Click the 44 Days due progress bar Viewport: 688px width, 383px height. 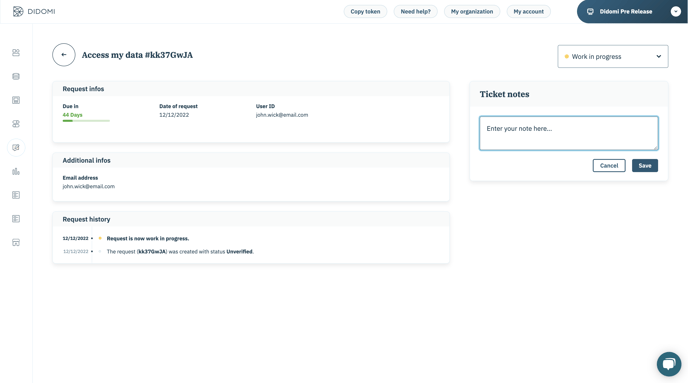(x=86, y=121)
